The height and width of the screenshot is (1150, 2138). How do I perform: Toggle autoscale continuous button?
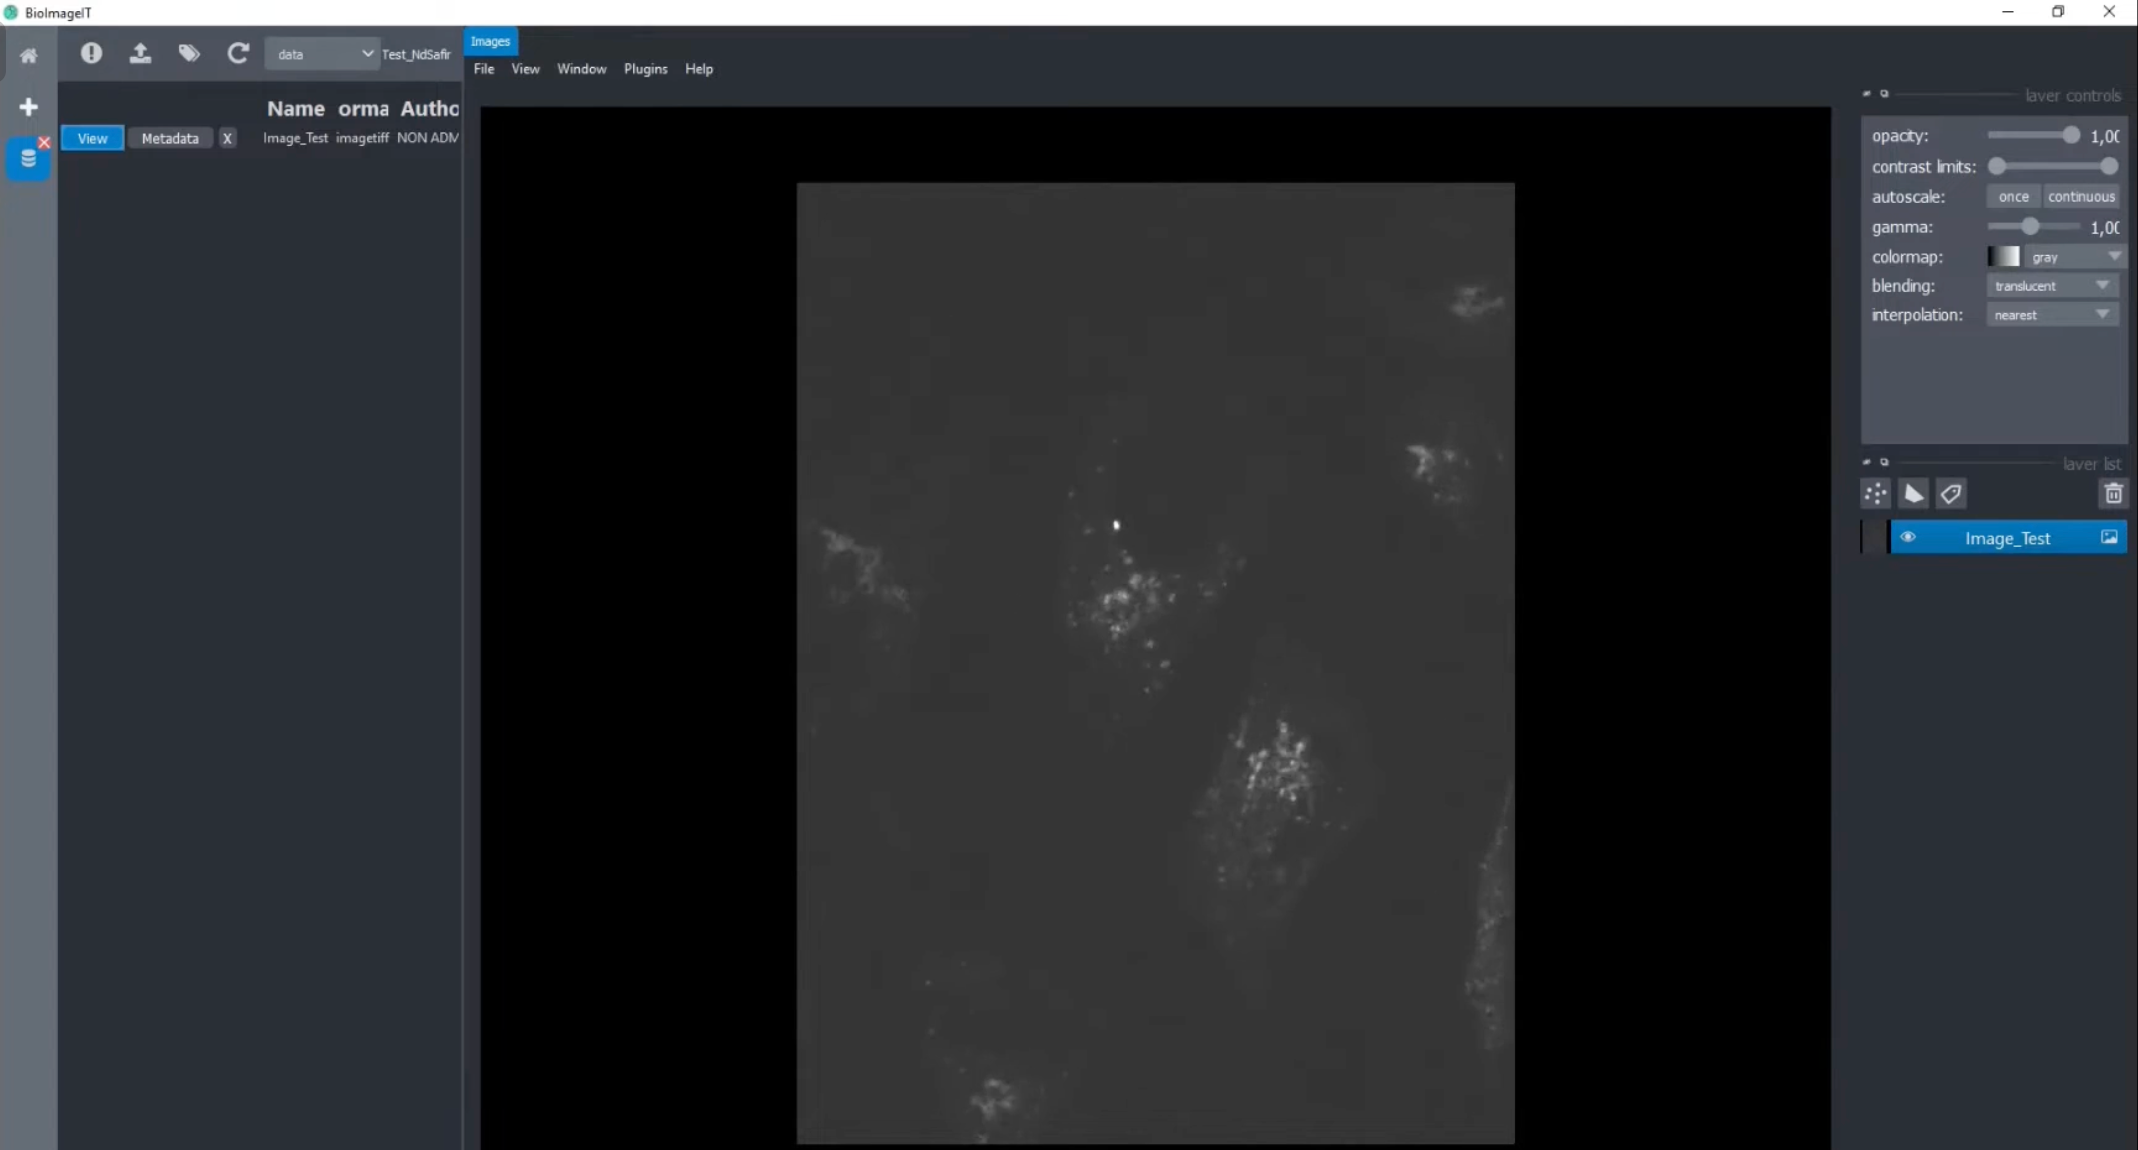[2081, 197]
